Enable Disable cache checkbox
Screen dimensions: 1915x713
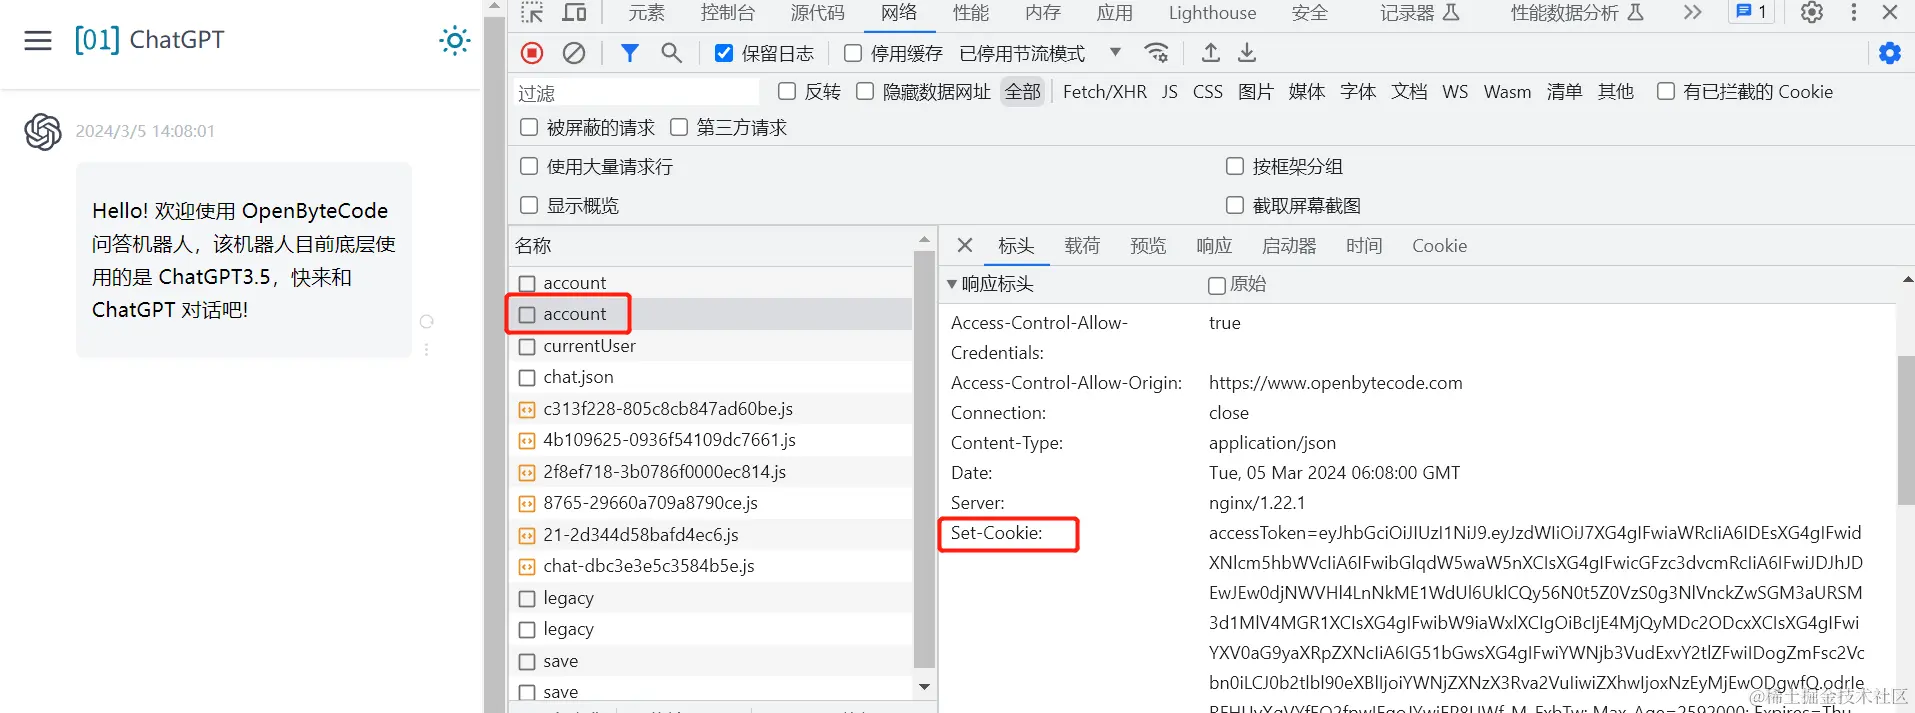pos(853,53)
